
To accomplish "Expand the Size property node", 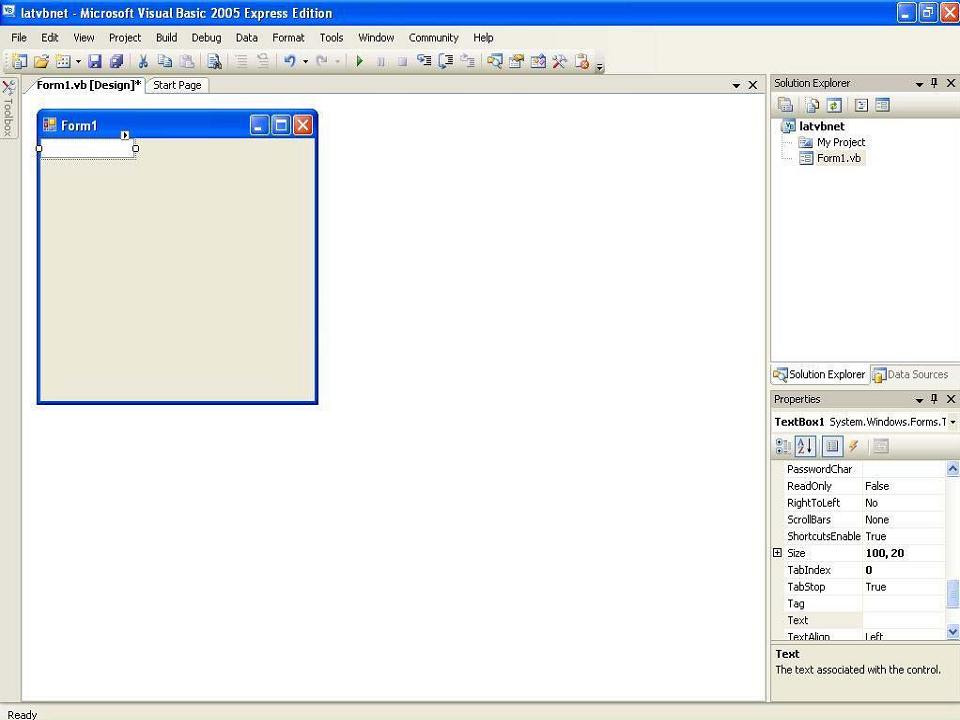I will (x=778, y=552).
